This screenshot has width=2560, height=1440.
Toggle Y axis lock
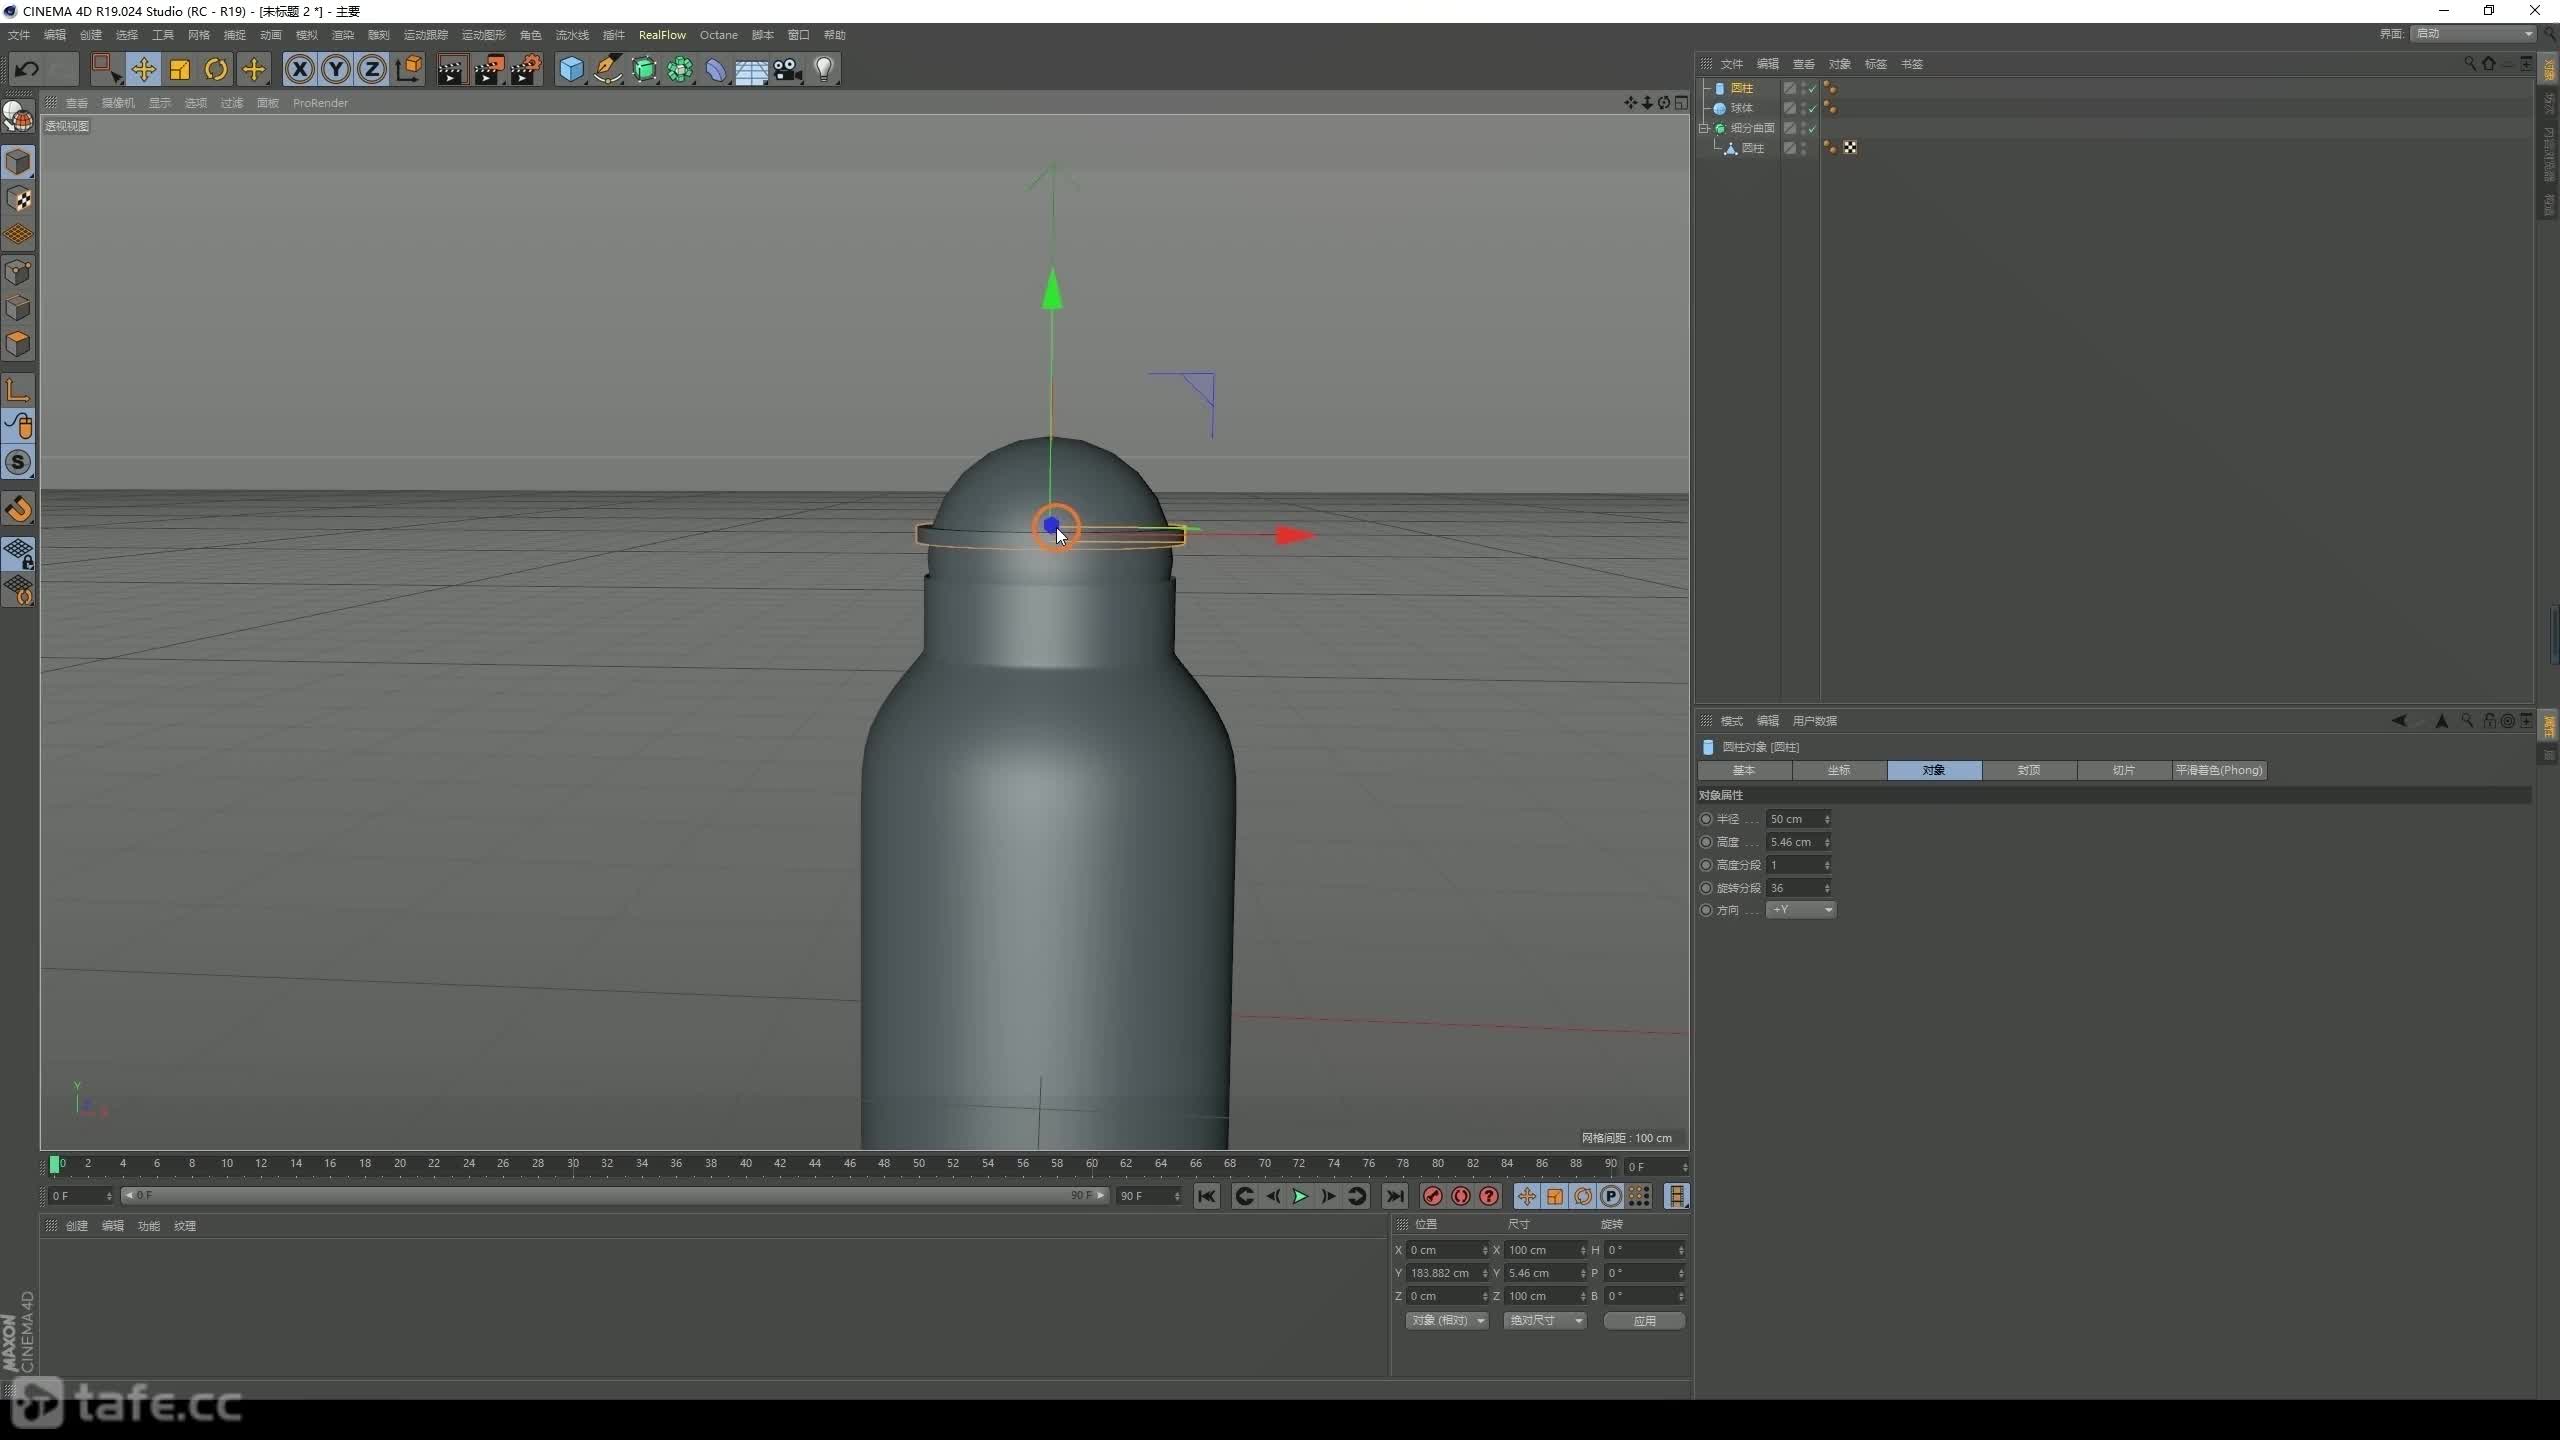point(336,69)
